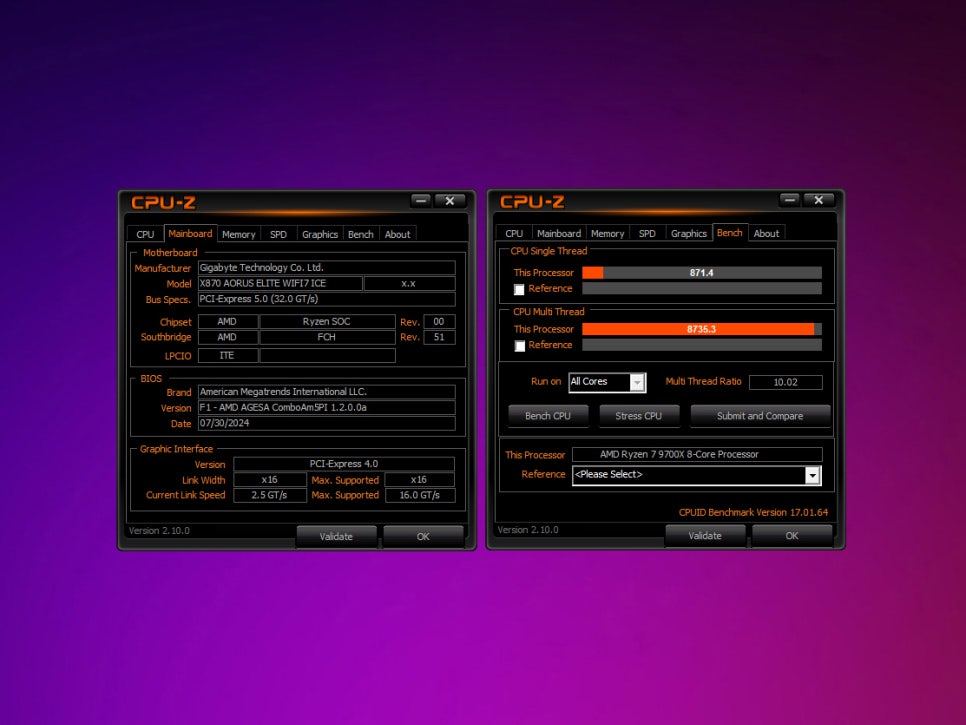Click Southbridge Rev. 51 value

tap(439, 337)
